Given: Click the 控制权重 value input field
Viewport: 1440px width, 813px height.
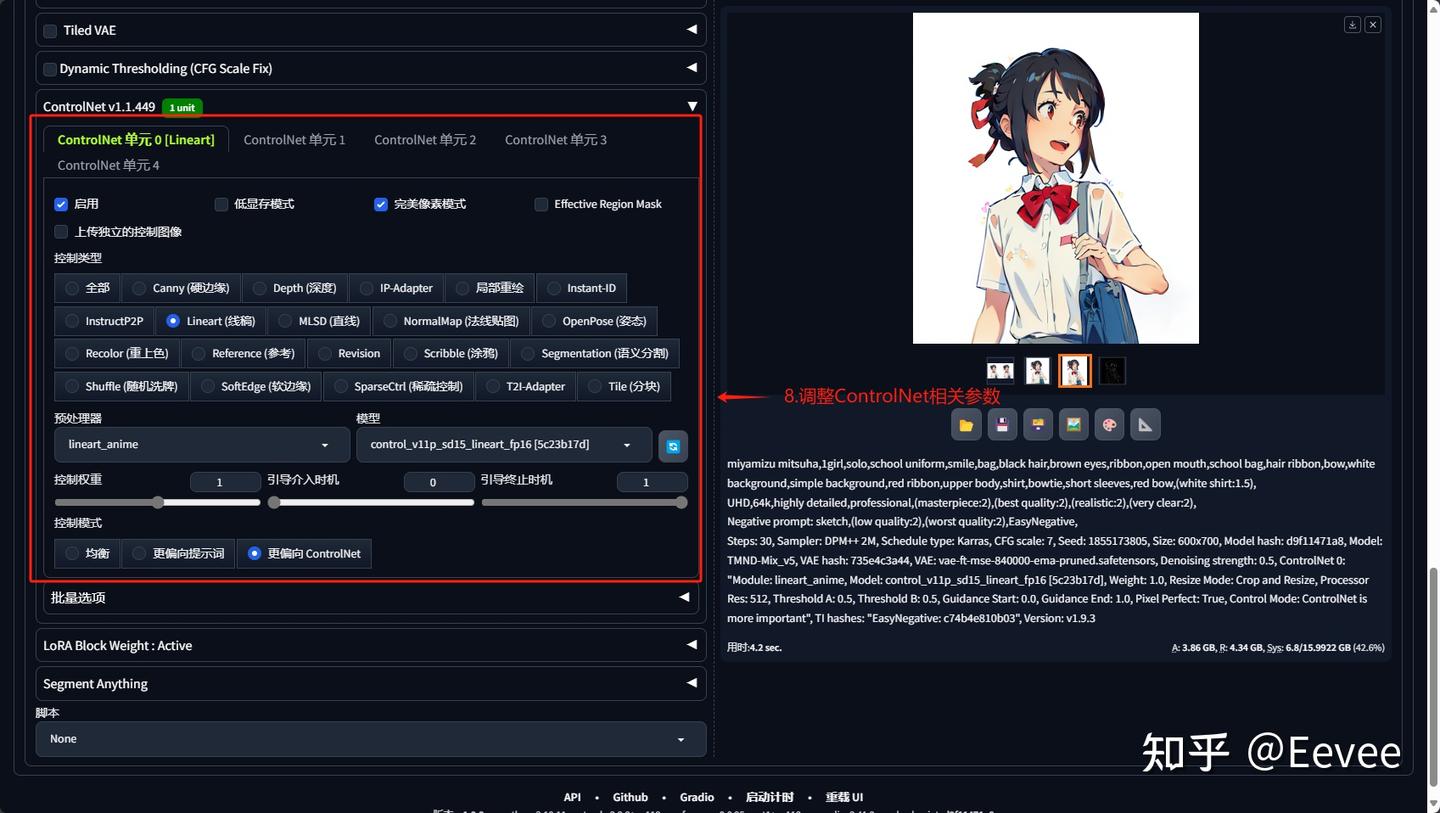Looking at the screenshot, I should coord(225,482).
